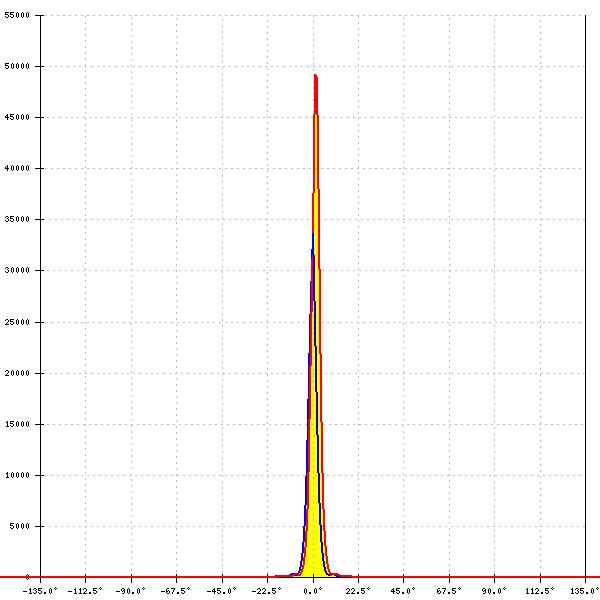The height and width of the screenshot is (600, 600).
Task: Click the -45.0° x-axis label
Action: point(221,591)
